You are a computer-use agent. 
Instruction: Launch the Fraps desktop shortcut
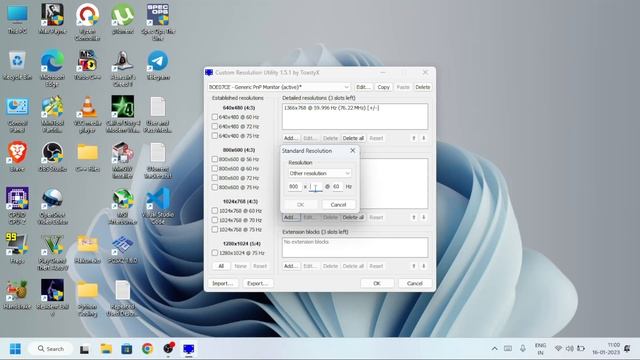[x=17, y=248]
